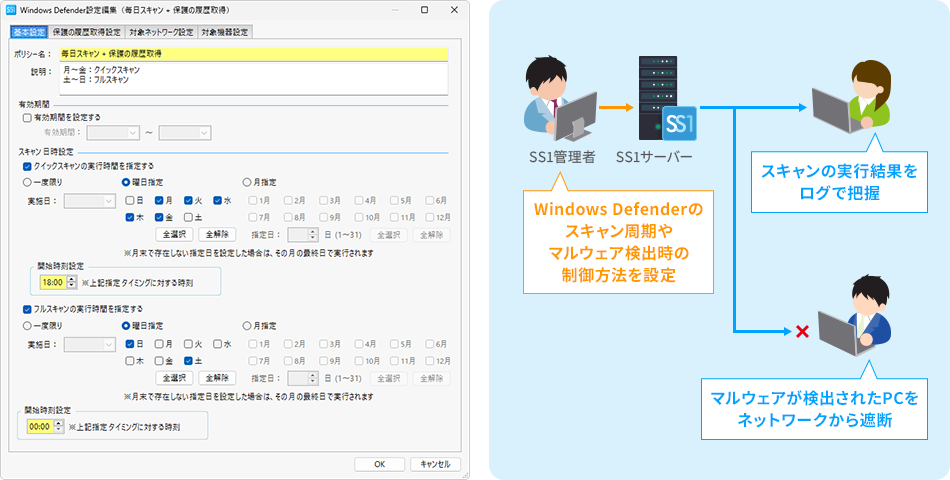Uncheck full scan 日 (Sunday) checkbox
This screenshot has width=950, height=480.
click(x=130, y=344)
